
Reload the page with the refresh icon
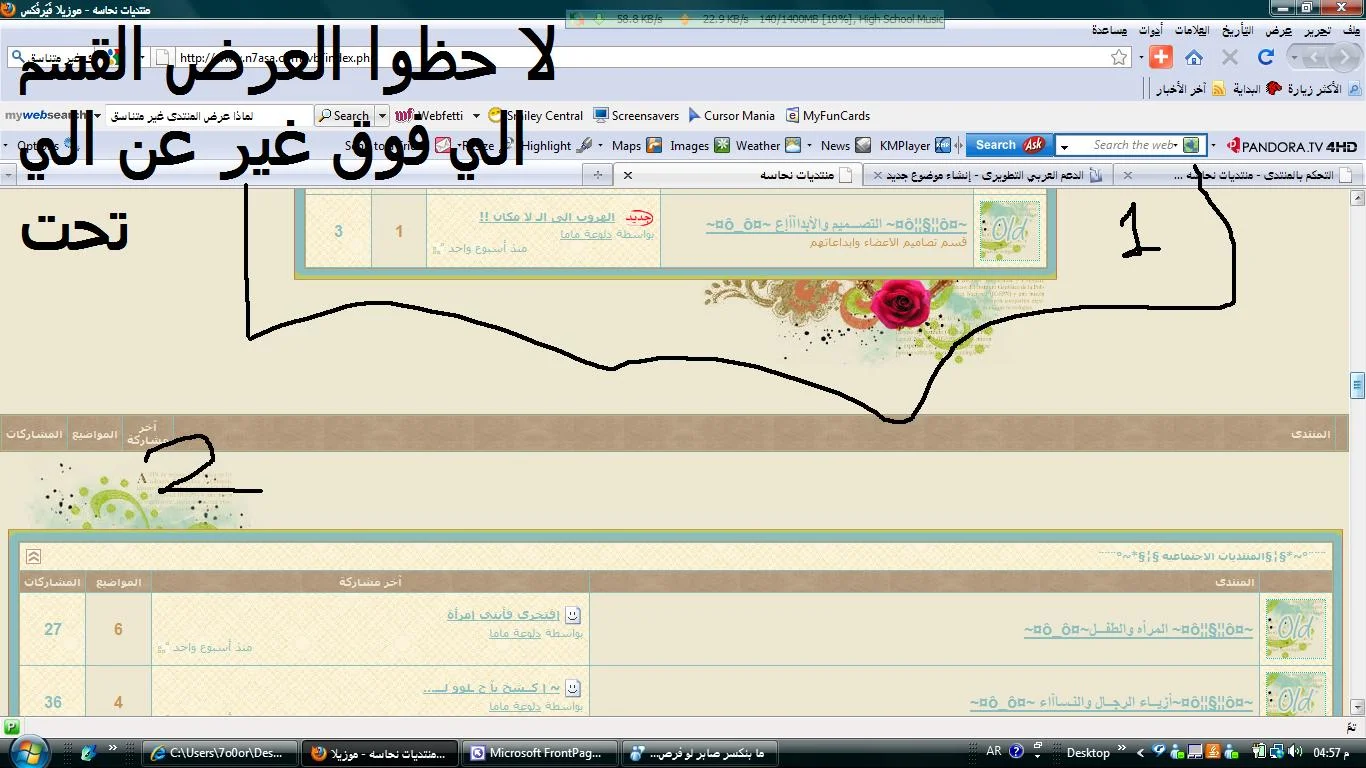pyautogui.click(x=1265, y=57)
